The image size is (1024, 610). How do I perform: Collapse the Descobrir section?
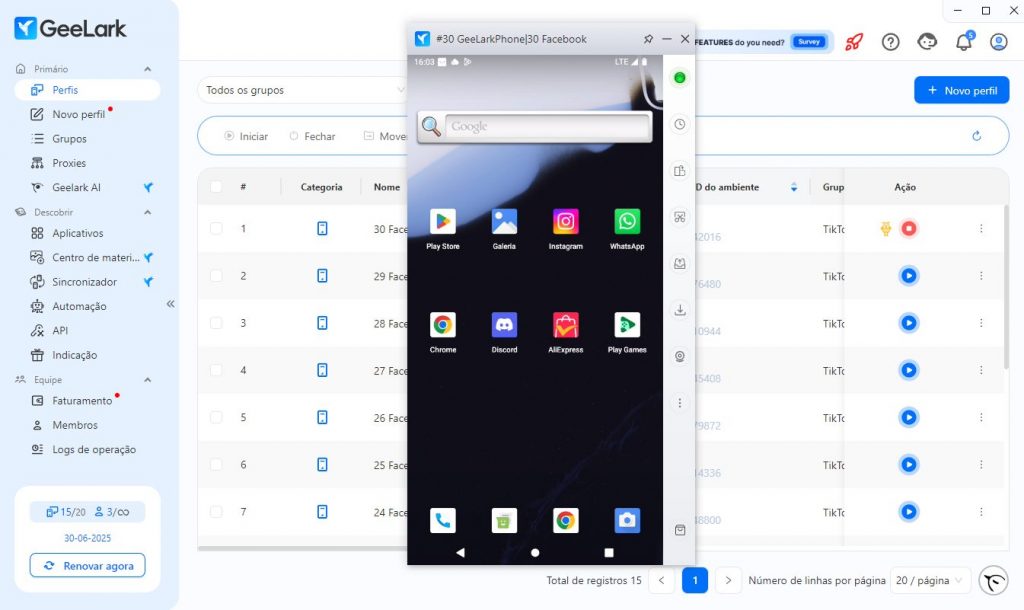(x=148, y=212)
